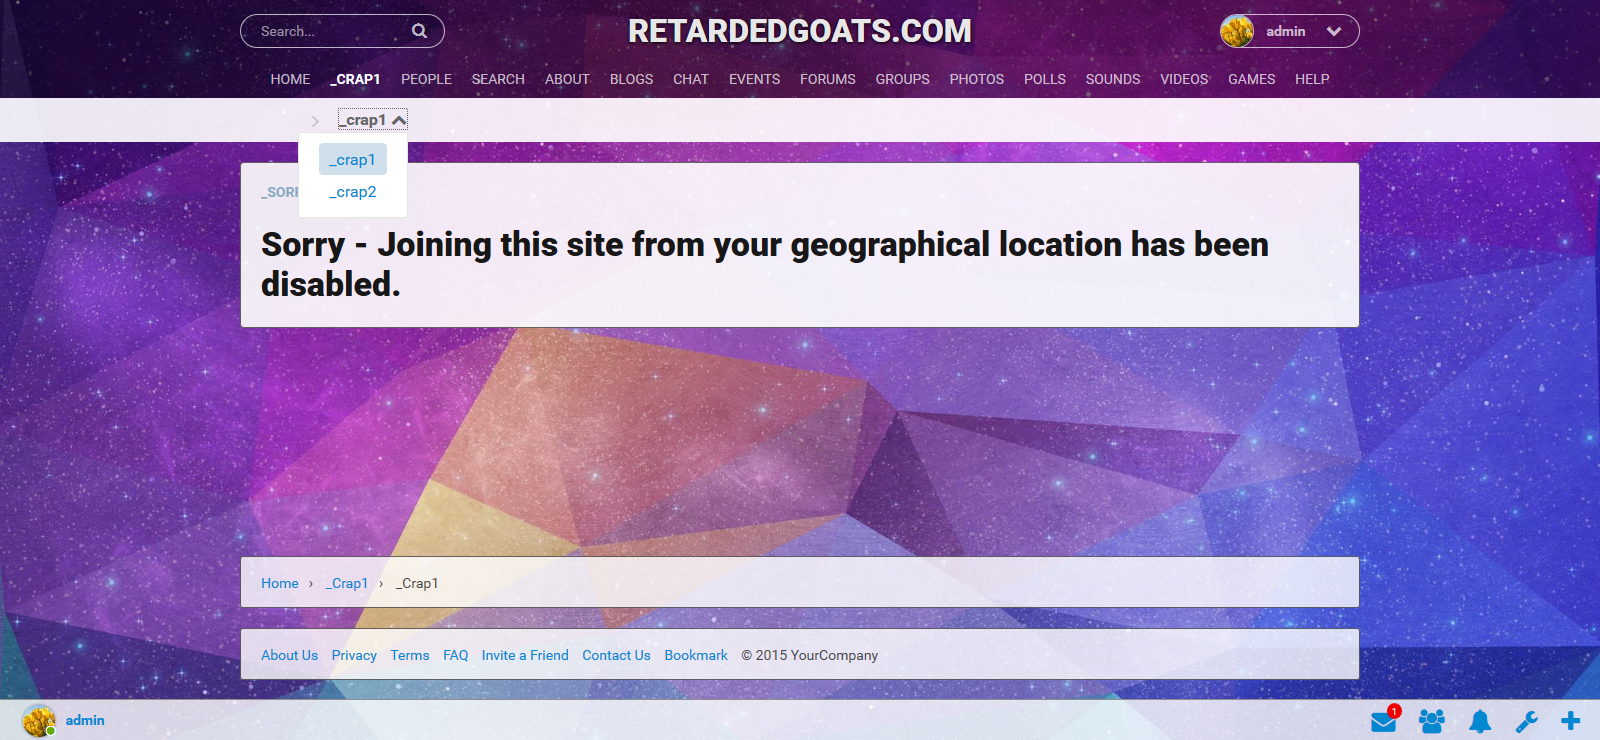Click the 2015 YourCompany copyright text
The height and width of the screenshot is (740, 1600).
[x=810, y=655]
